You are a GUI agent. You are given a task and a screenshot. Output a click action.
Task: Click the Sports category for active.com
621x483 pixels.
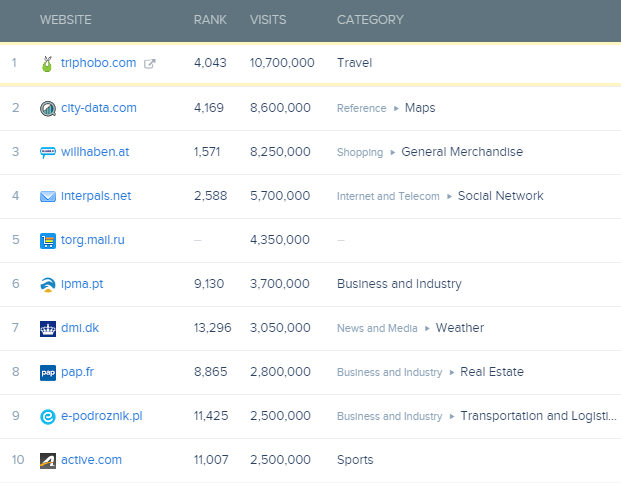click(355, 460)
